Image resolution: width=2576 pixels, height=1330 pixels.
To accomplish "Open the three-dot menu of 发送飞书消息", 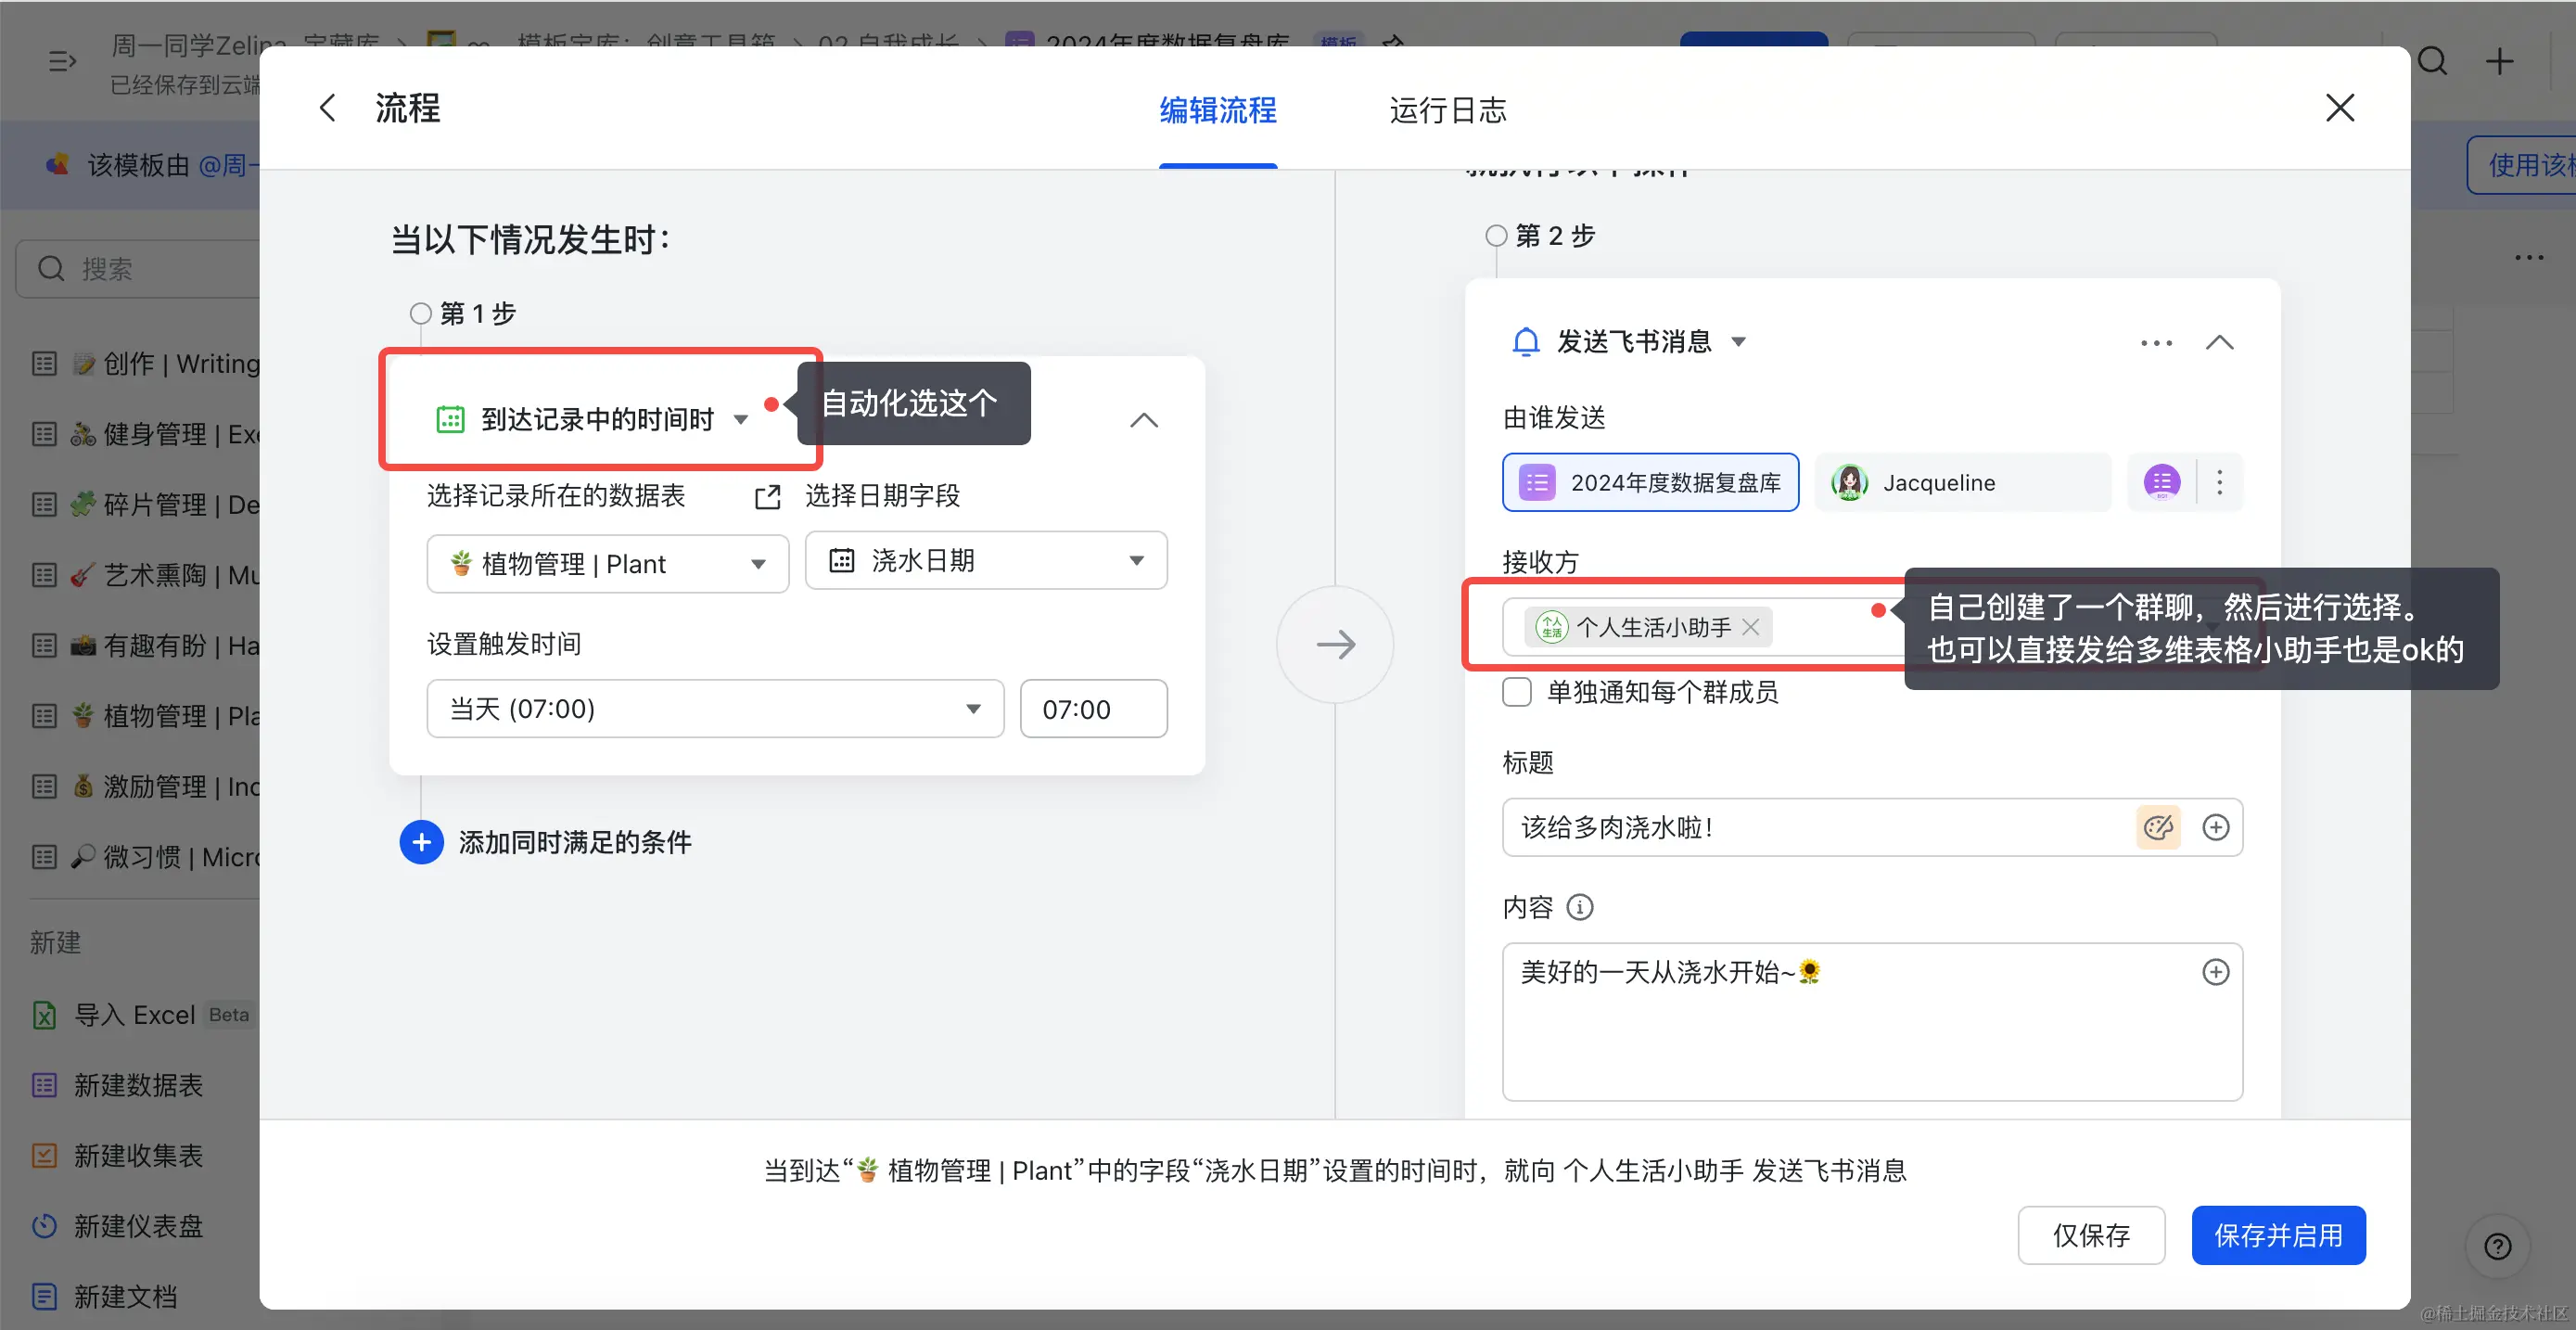I will [2156, 343].
